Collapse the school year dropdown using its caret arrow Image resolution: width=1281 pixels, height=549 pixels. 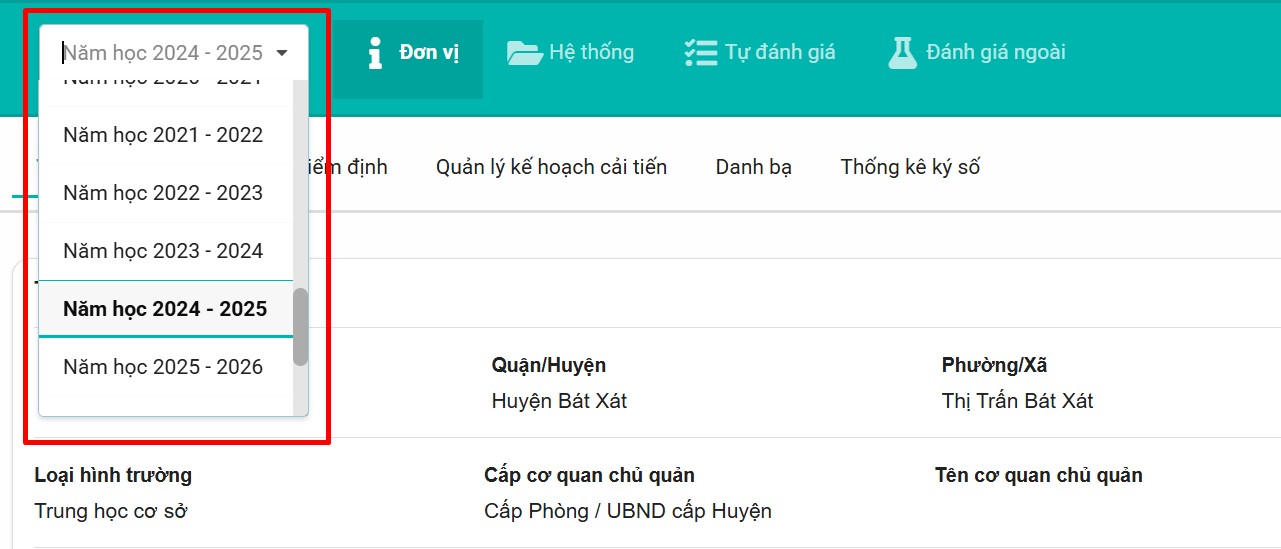[282, 53]
